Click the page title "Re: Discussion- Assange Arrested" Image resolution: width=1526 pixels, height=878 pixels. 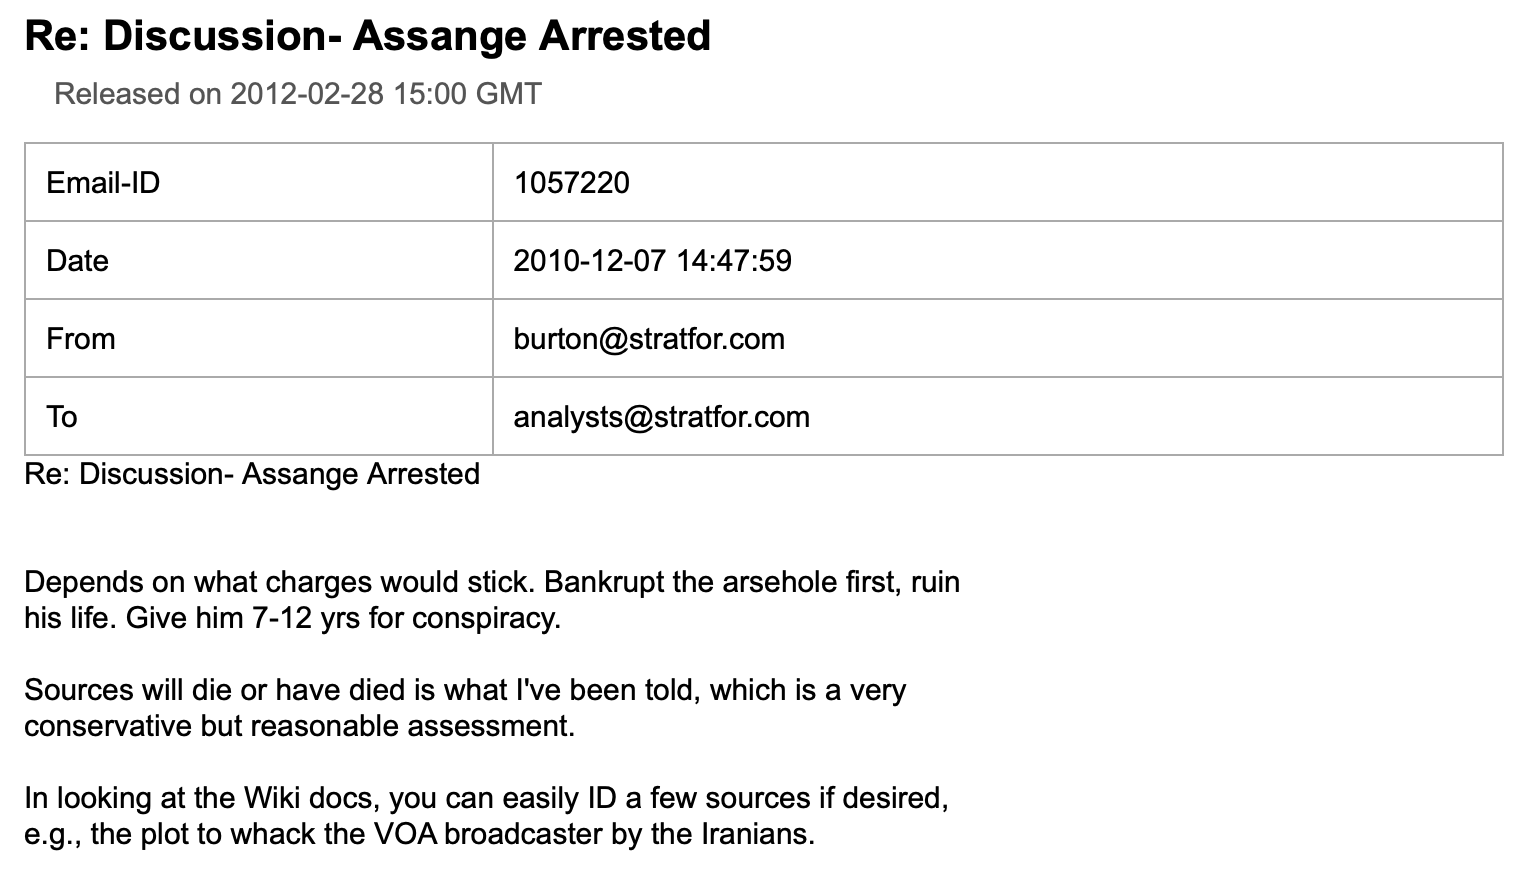tap(367, 36)
